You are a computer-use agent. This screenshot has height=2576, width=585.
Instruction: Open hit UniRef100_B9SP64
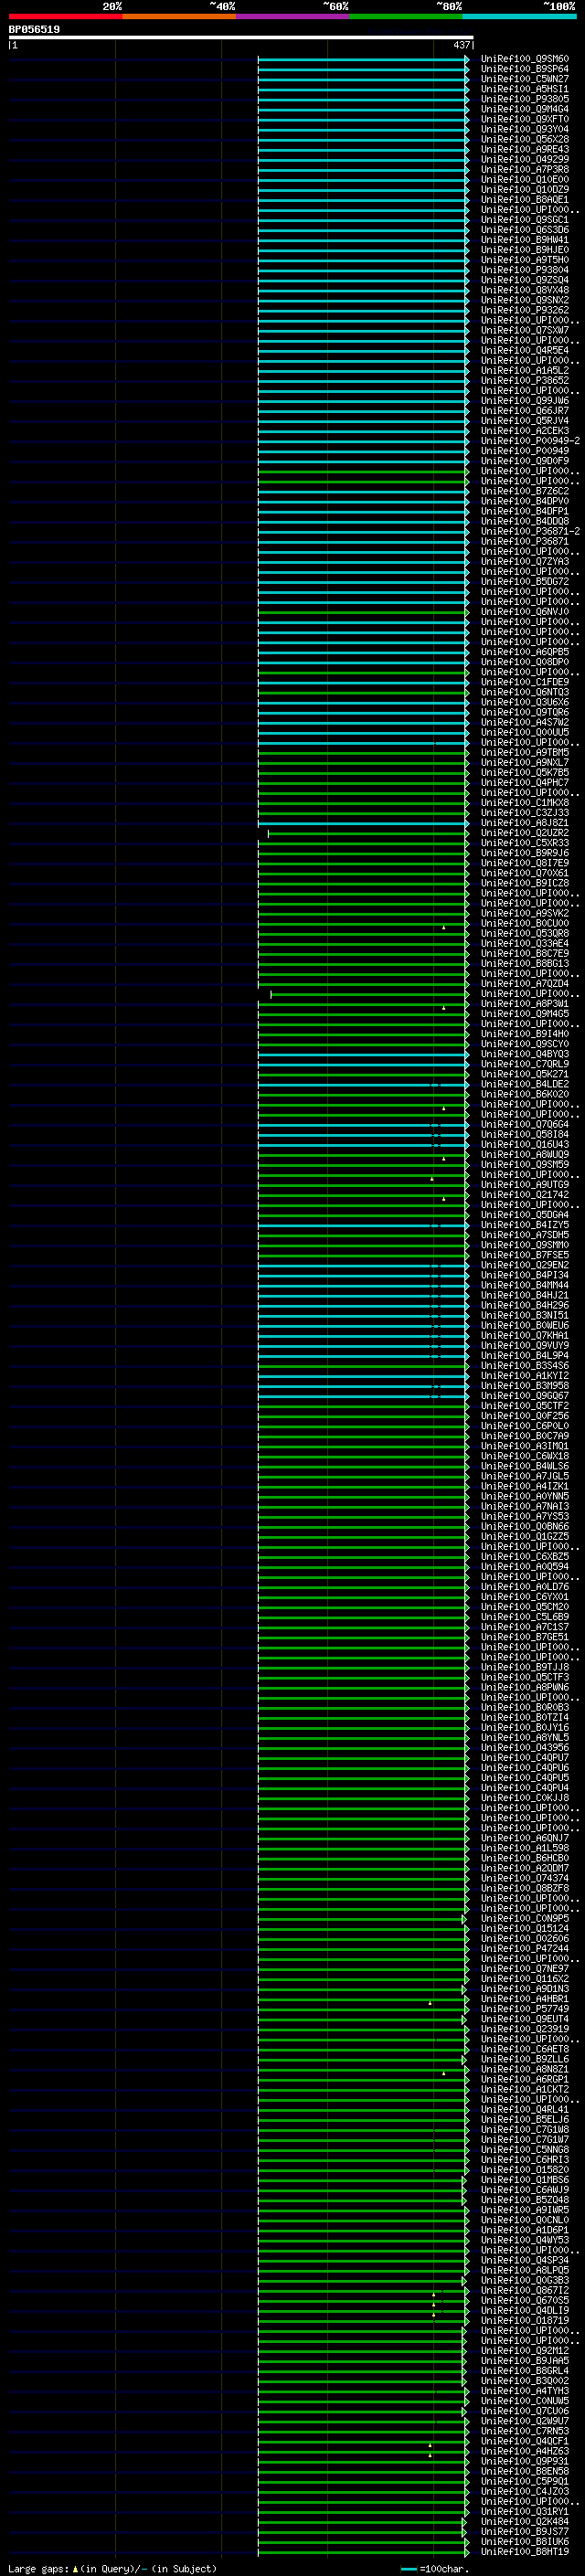click(x=525, y=69)
